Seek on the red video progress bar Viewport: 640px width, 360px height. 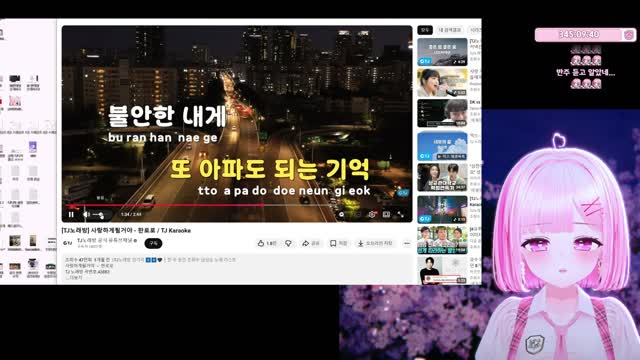coord(238,205)
